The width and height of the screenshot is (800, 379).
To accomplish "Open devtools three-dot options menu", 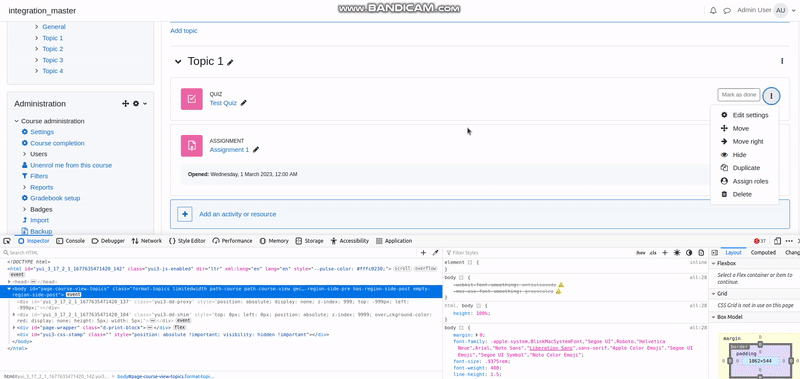I will pos(789,241).
